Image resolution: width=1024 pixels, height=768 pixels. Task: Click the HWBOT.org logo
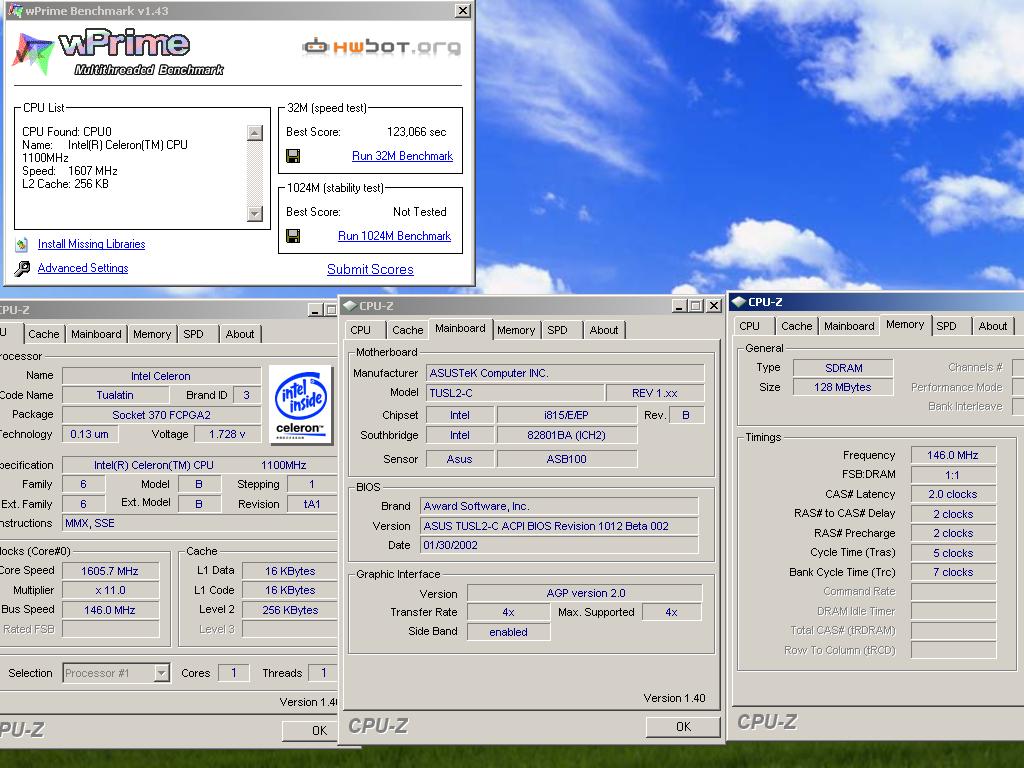pyautogui.click(x=382, y=46)
